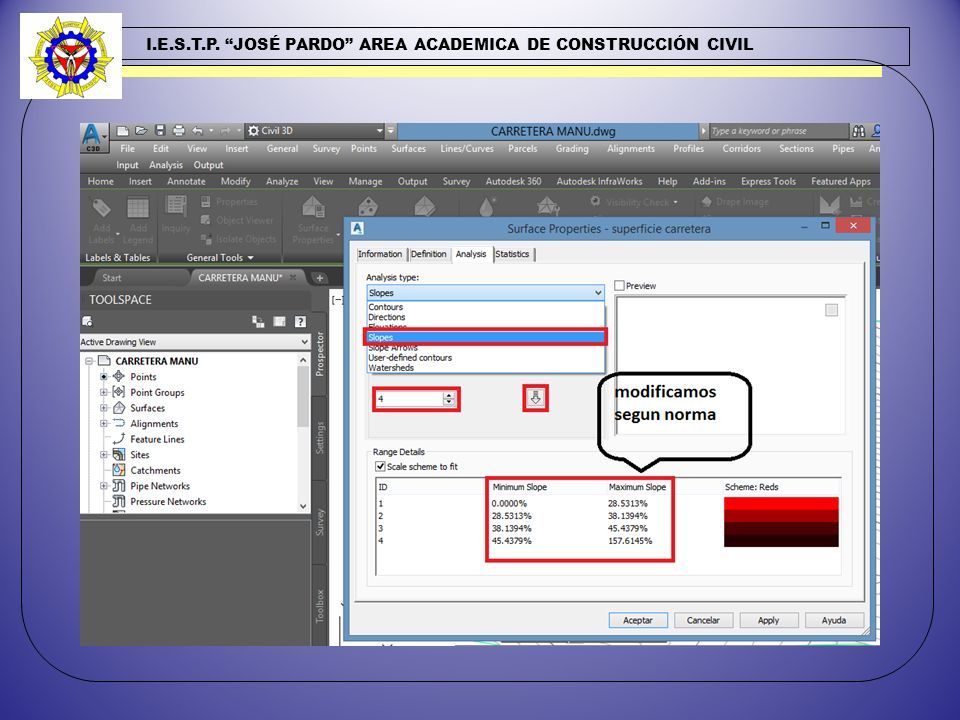Switch to the Start document tab
The image size is (960, 720).
point(111,278)
